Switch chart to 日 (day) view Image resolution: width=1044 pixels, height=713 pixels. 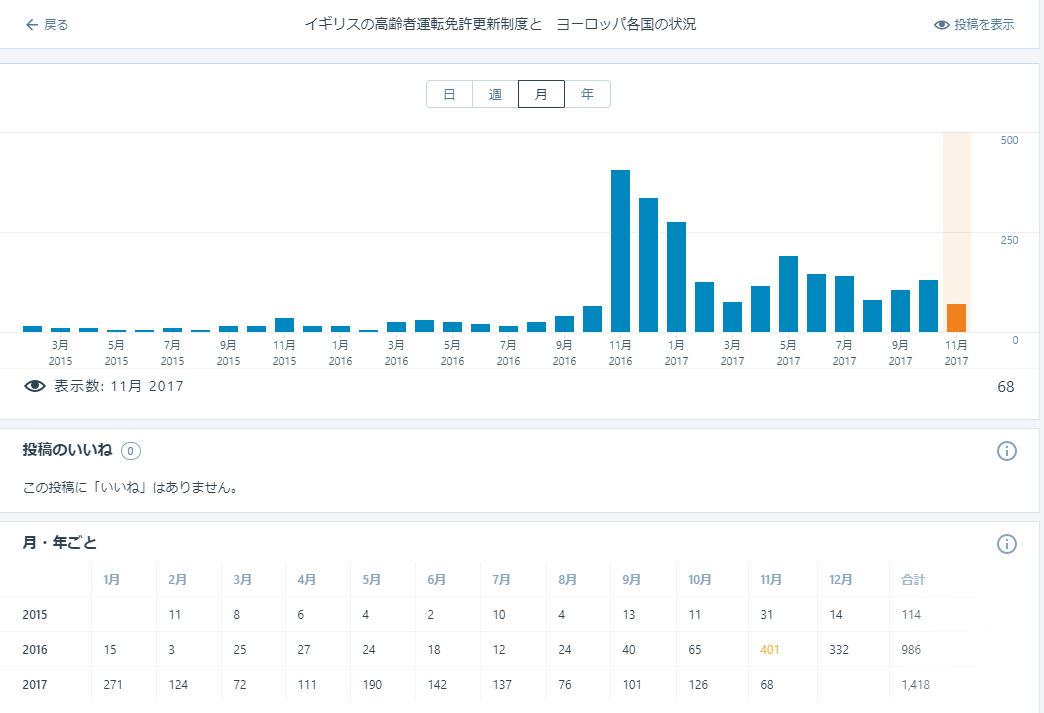coord(449,94)
